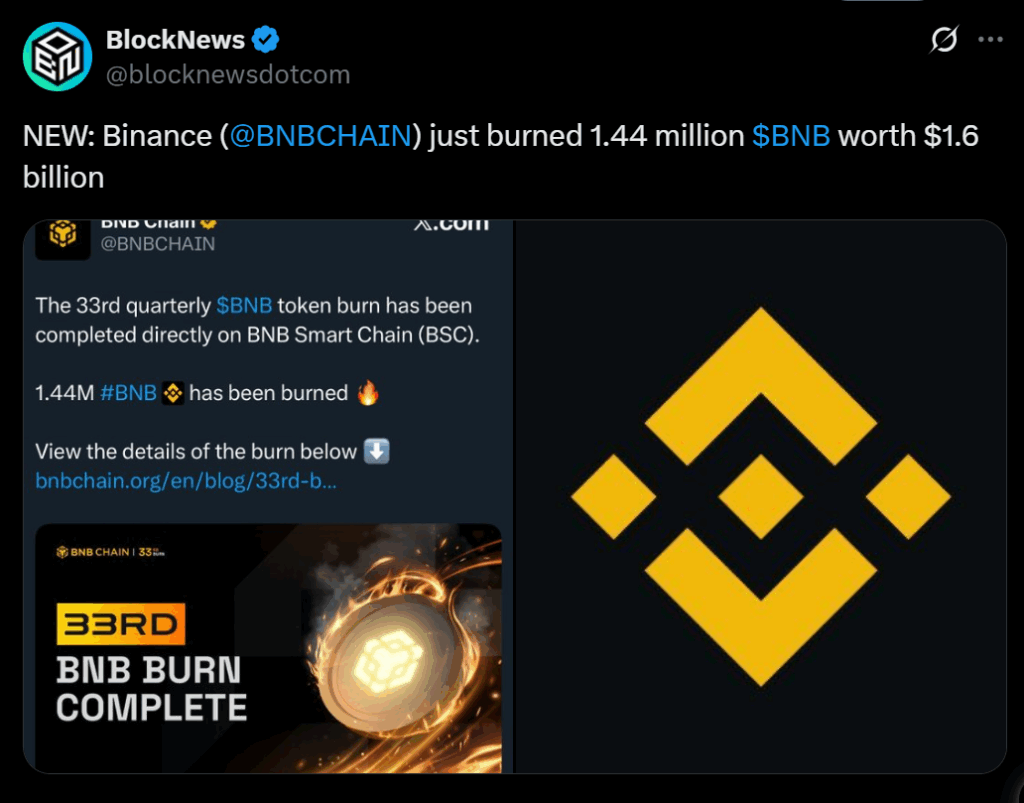Open the three-dot more options menu
Screen dimensions: 1024x803
pos(990,40)
